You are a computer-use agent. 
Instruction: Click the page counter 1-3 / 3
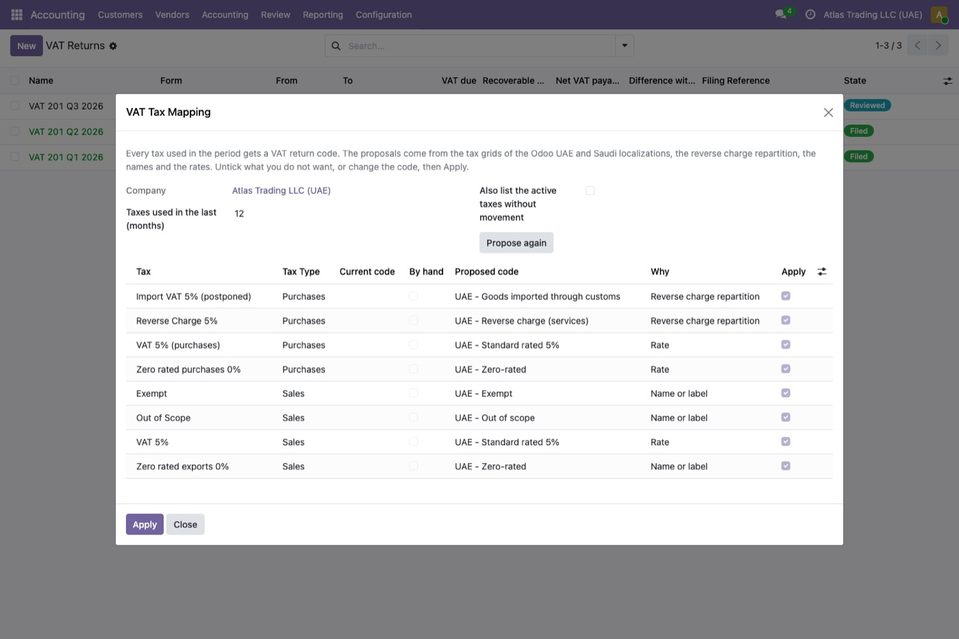pyautogui.click(x=888, y=46)
